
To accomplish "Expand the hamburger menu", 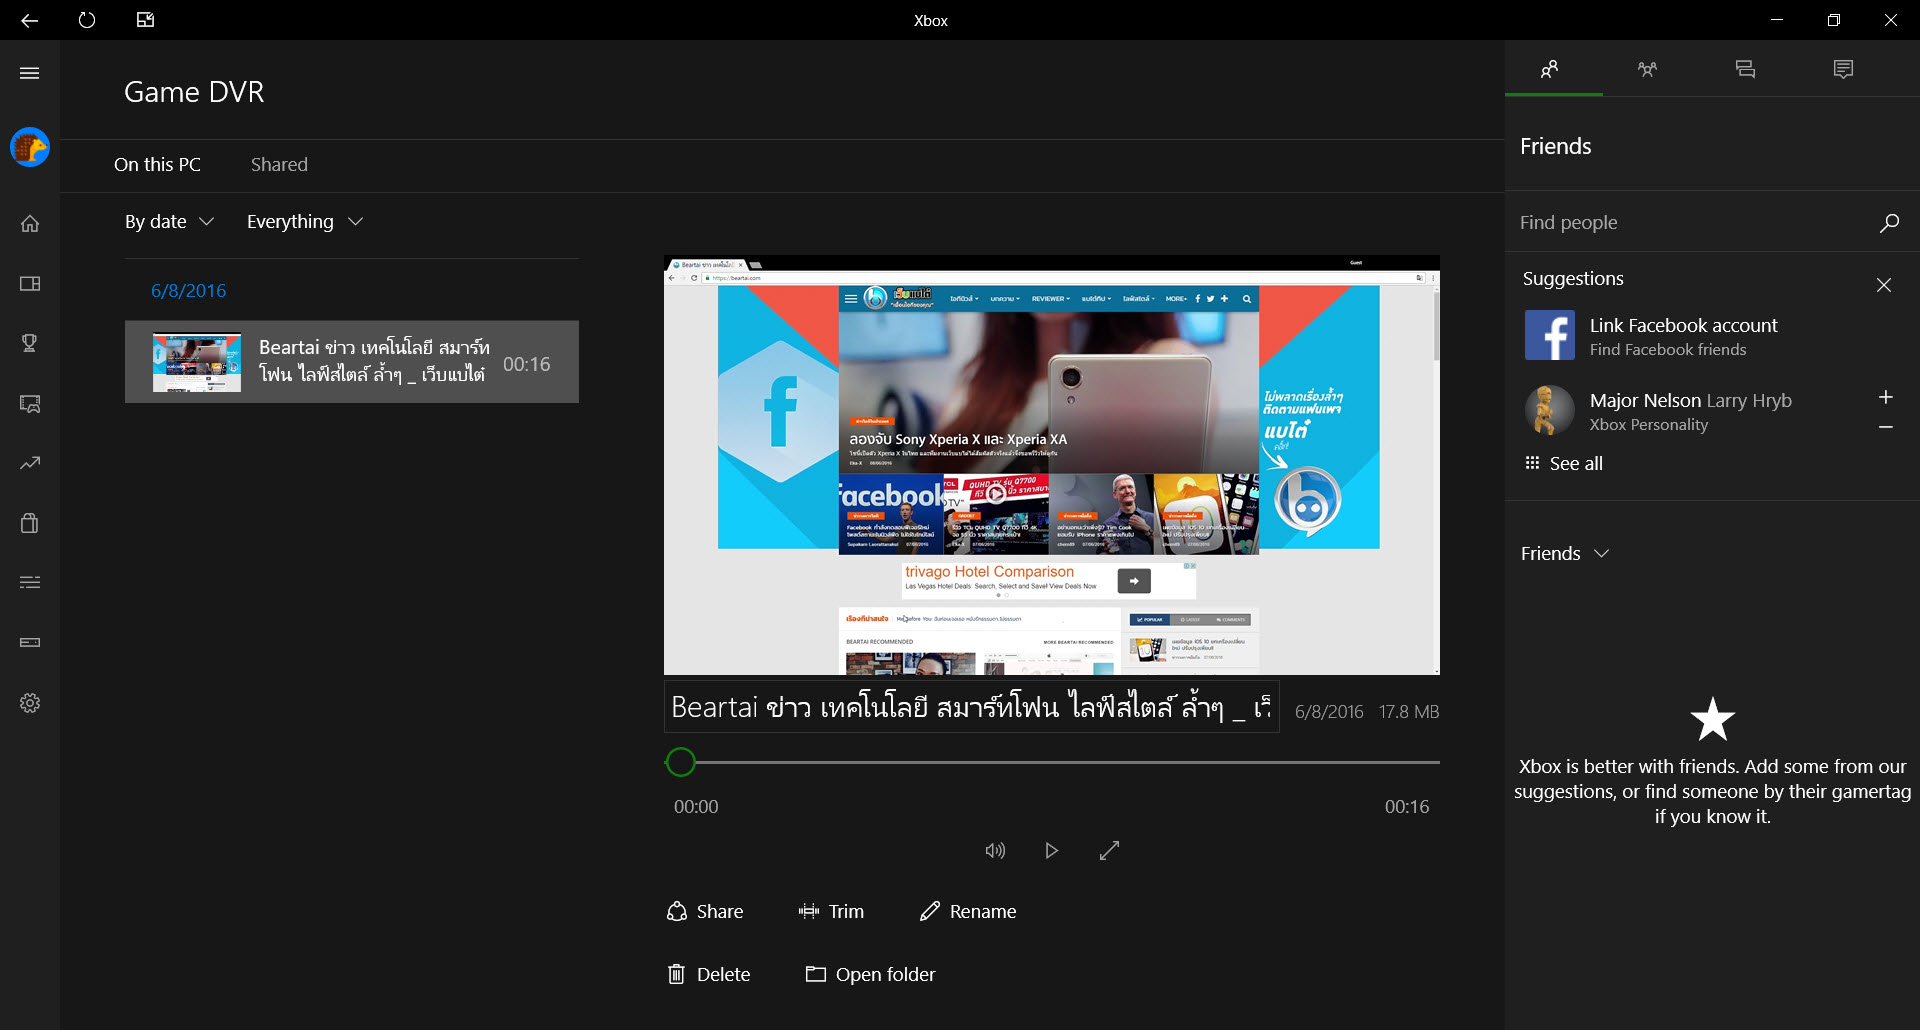I will pos(30,73).
